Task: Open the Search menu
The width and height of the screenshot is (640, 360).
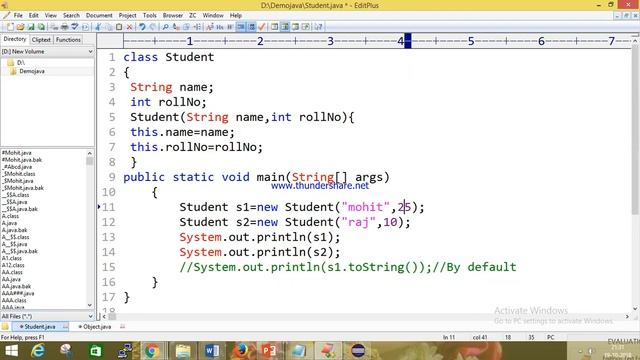Action: [x=71, y=16]
